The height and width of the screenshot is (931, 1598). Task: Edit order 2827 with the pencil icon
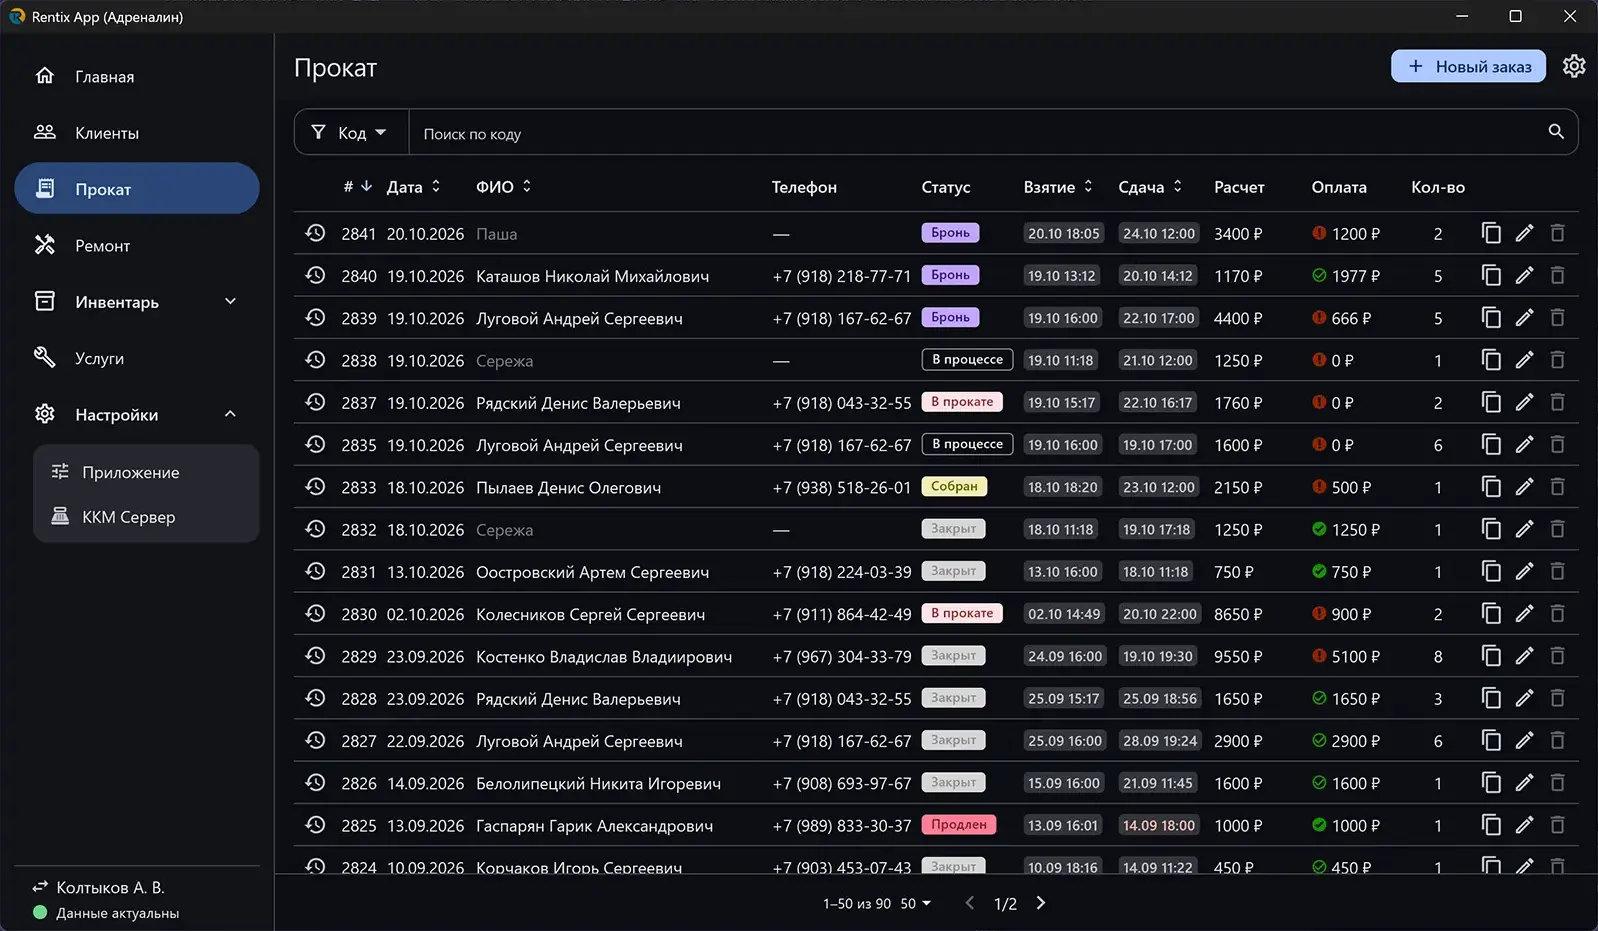point(1524,740)
